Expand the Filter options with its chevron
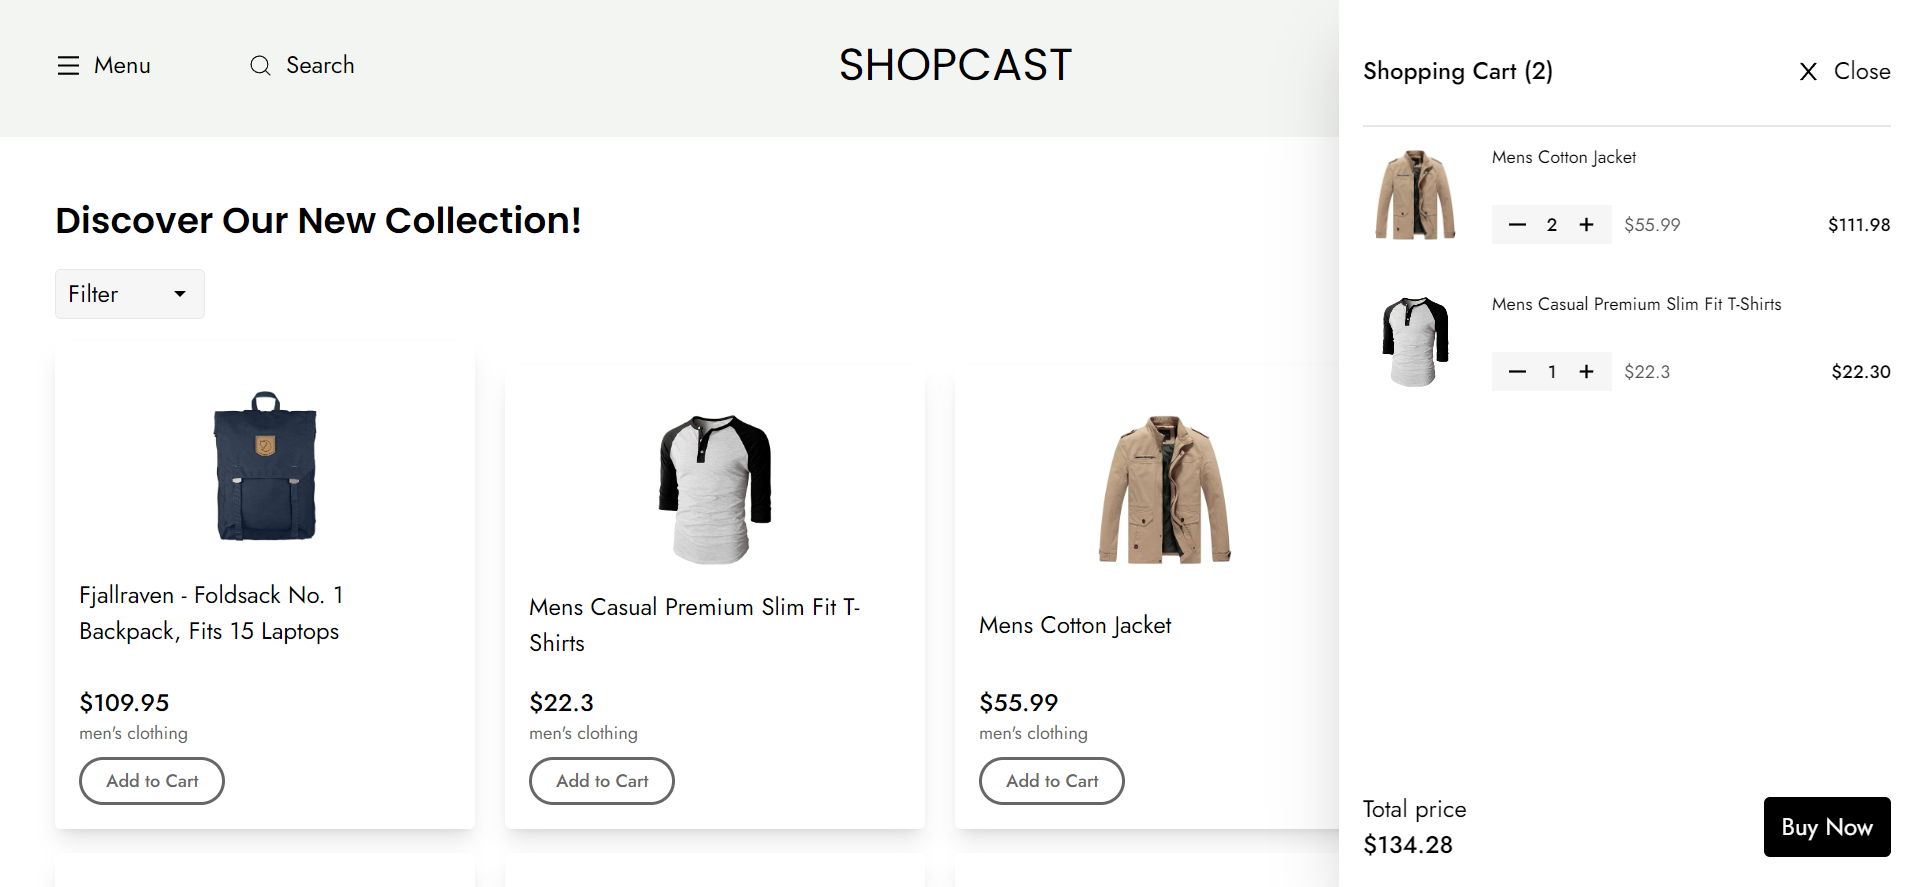The image size is (1913, 887). coord(180,293)
